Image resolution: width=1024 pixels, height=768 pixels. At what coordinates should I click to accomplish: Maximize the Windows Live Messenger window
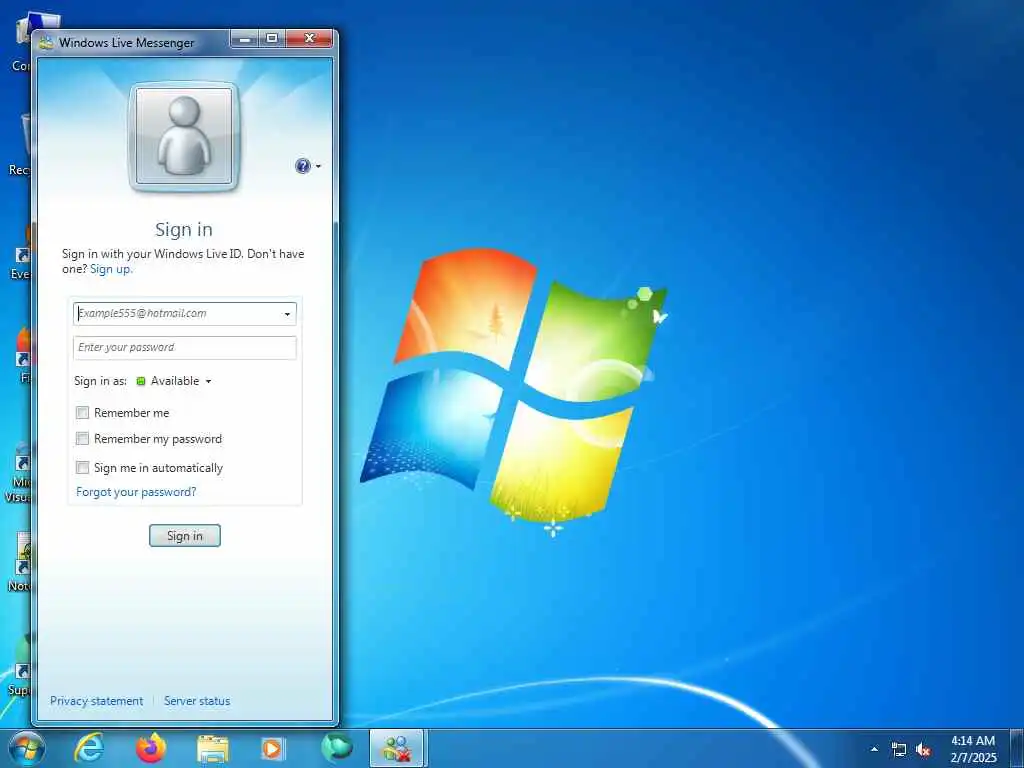272,39
